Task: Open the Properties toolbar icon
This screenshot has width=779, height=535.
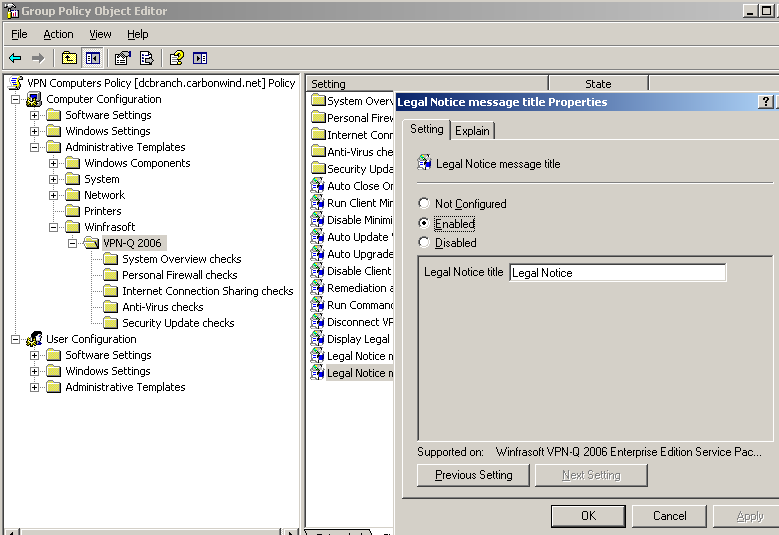Action: pos(122,58)
